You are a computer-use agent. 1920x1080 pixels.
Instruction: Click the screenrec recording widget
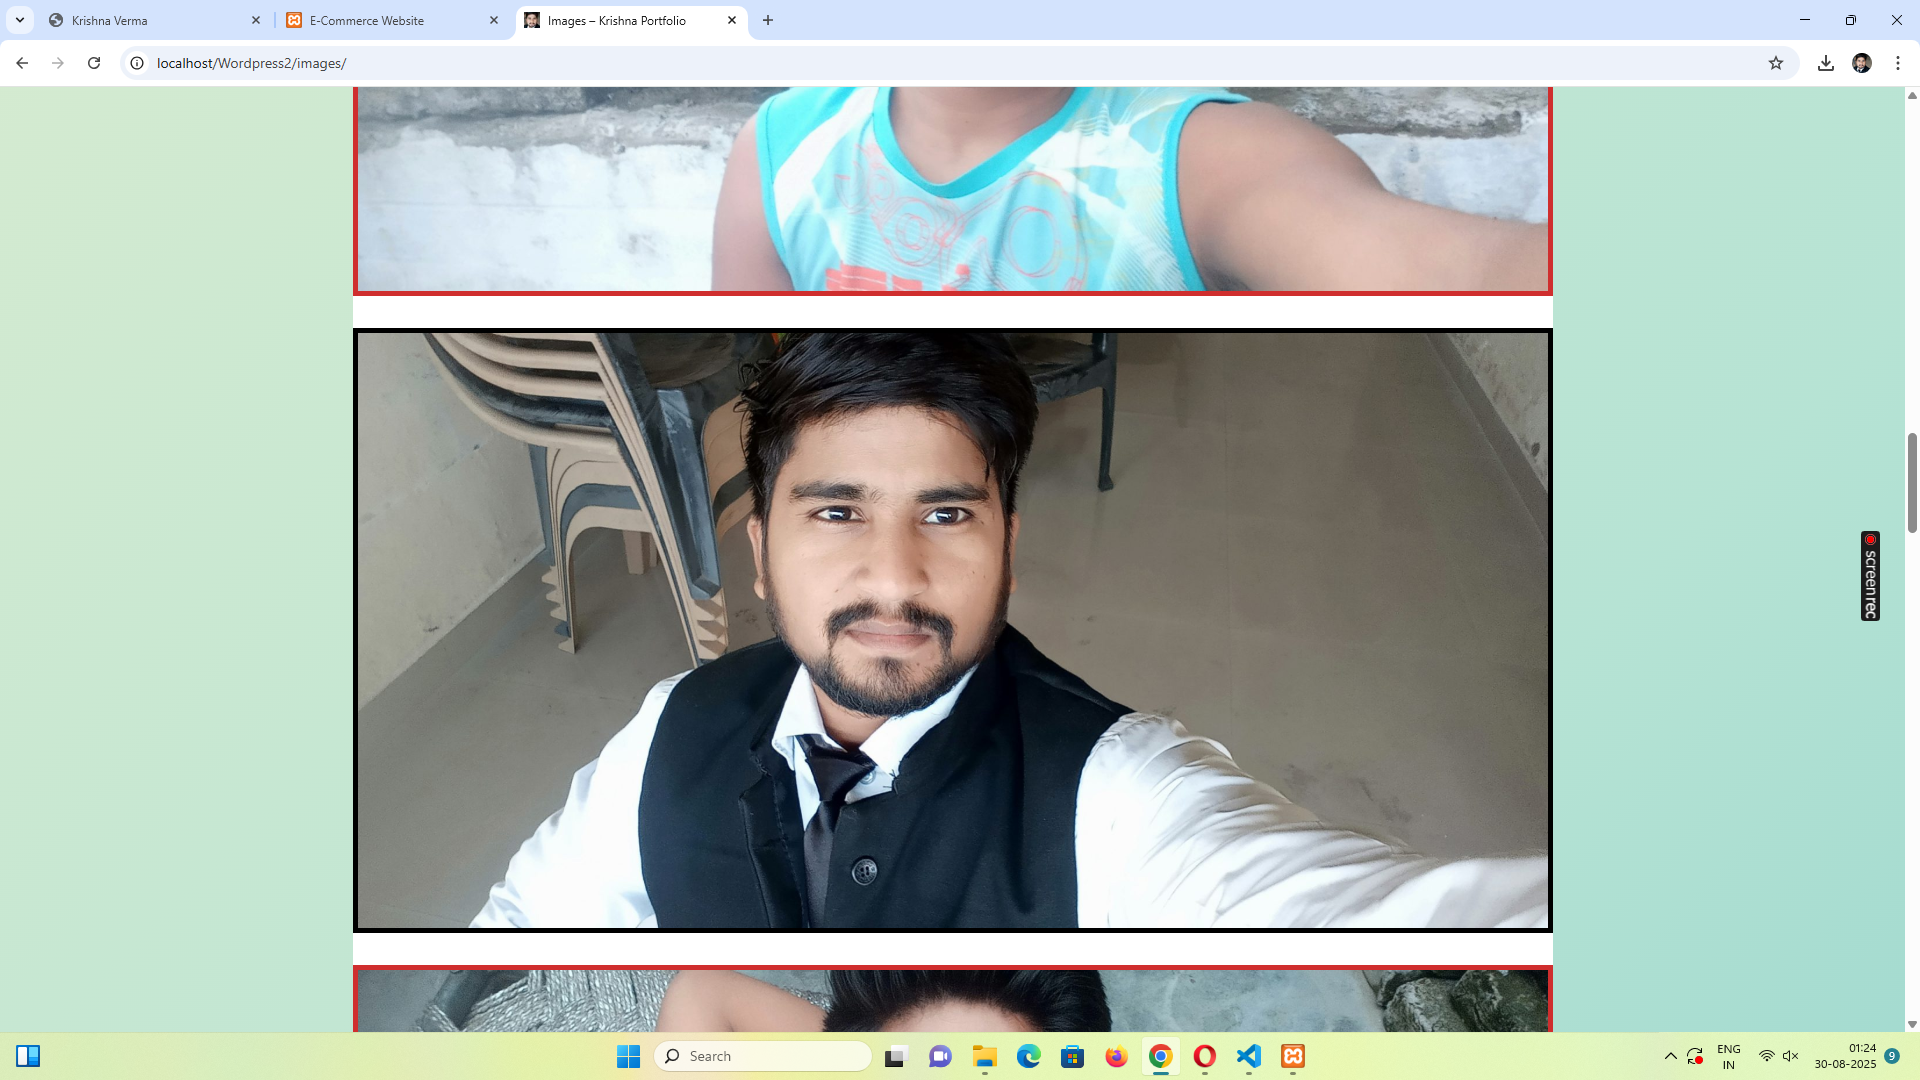[1870, 576]
